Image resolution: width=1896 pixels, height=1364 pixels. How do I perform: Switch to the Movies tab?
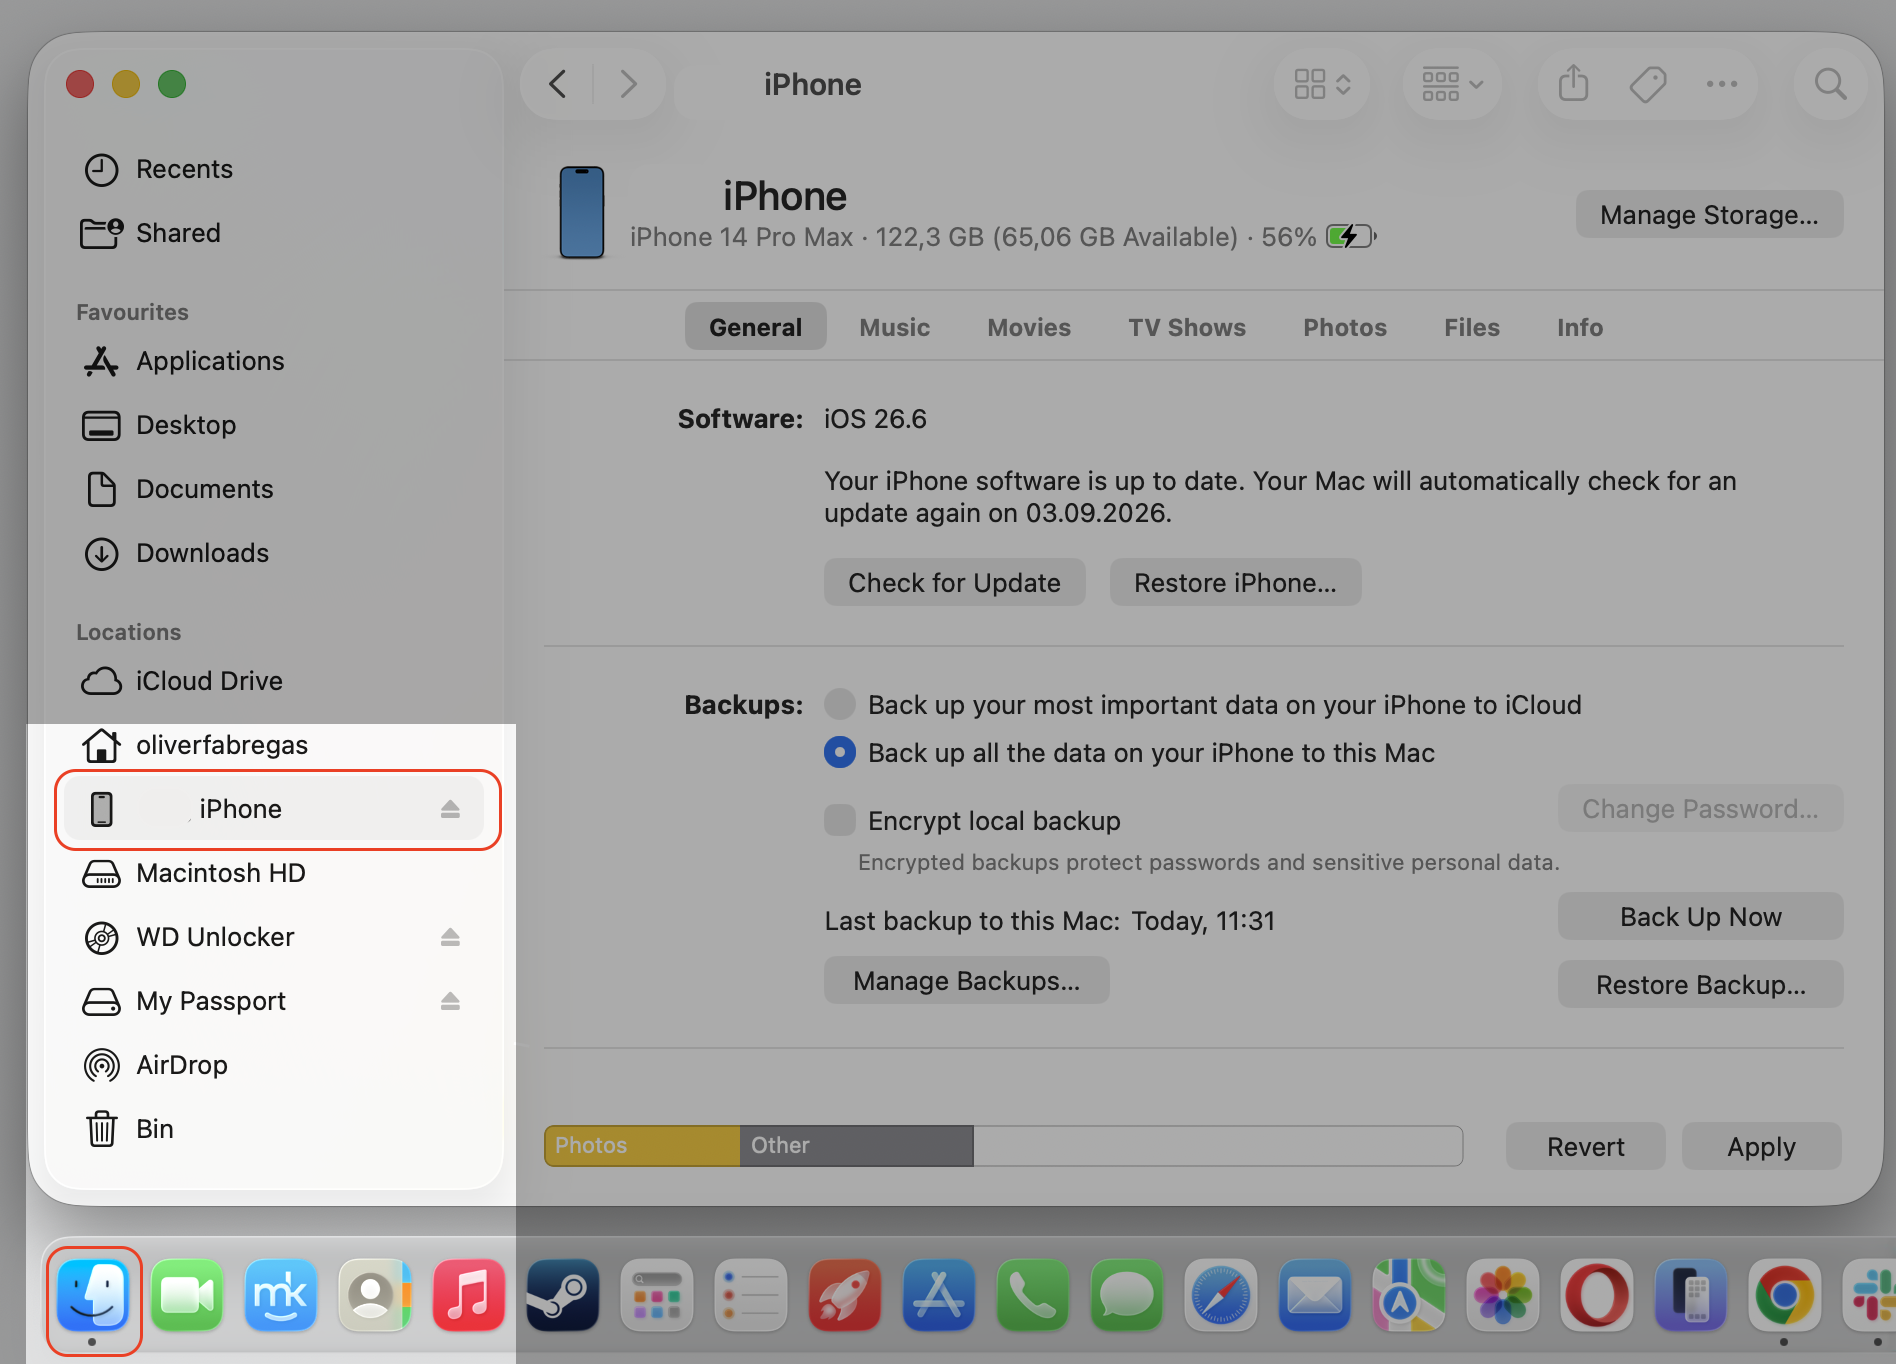pos(1029,327)
